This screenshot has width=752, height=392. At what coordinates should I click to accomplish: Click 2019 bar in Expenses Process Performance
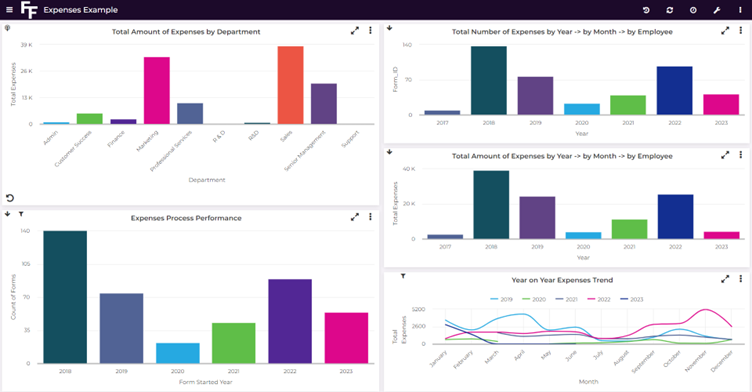point(121,328)
